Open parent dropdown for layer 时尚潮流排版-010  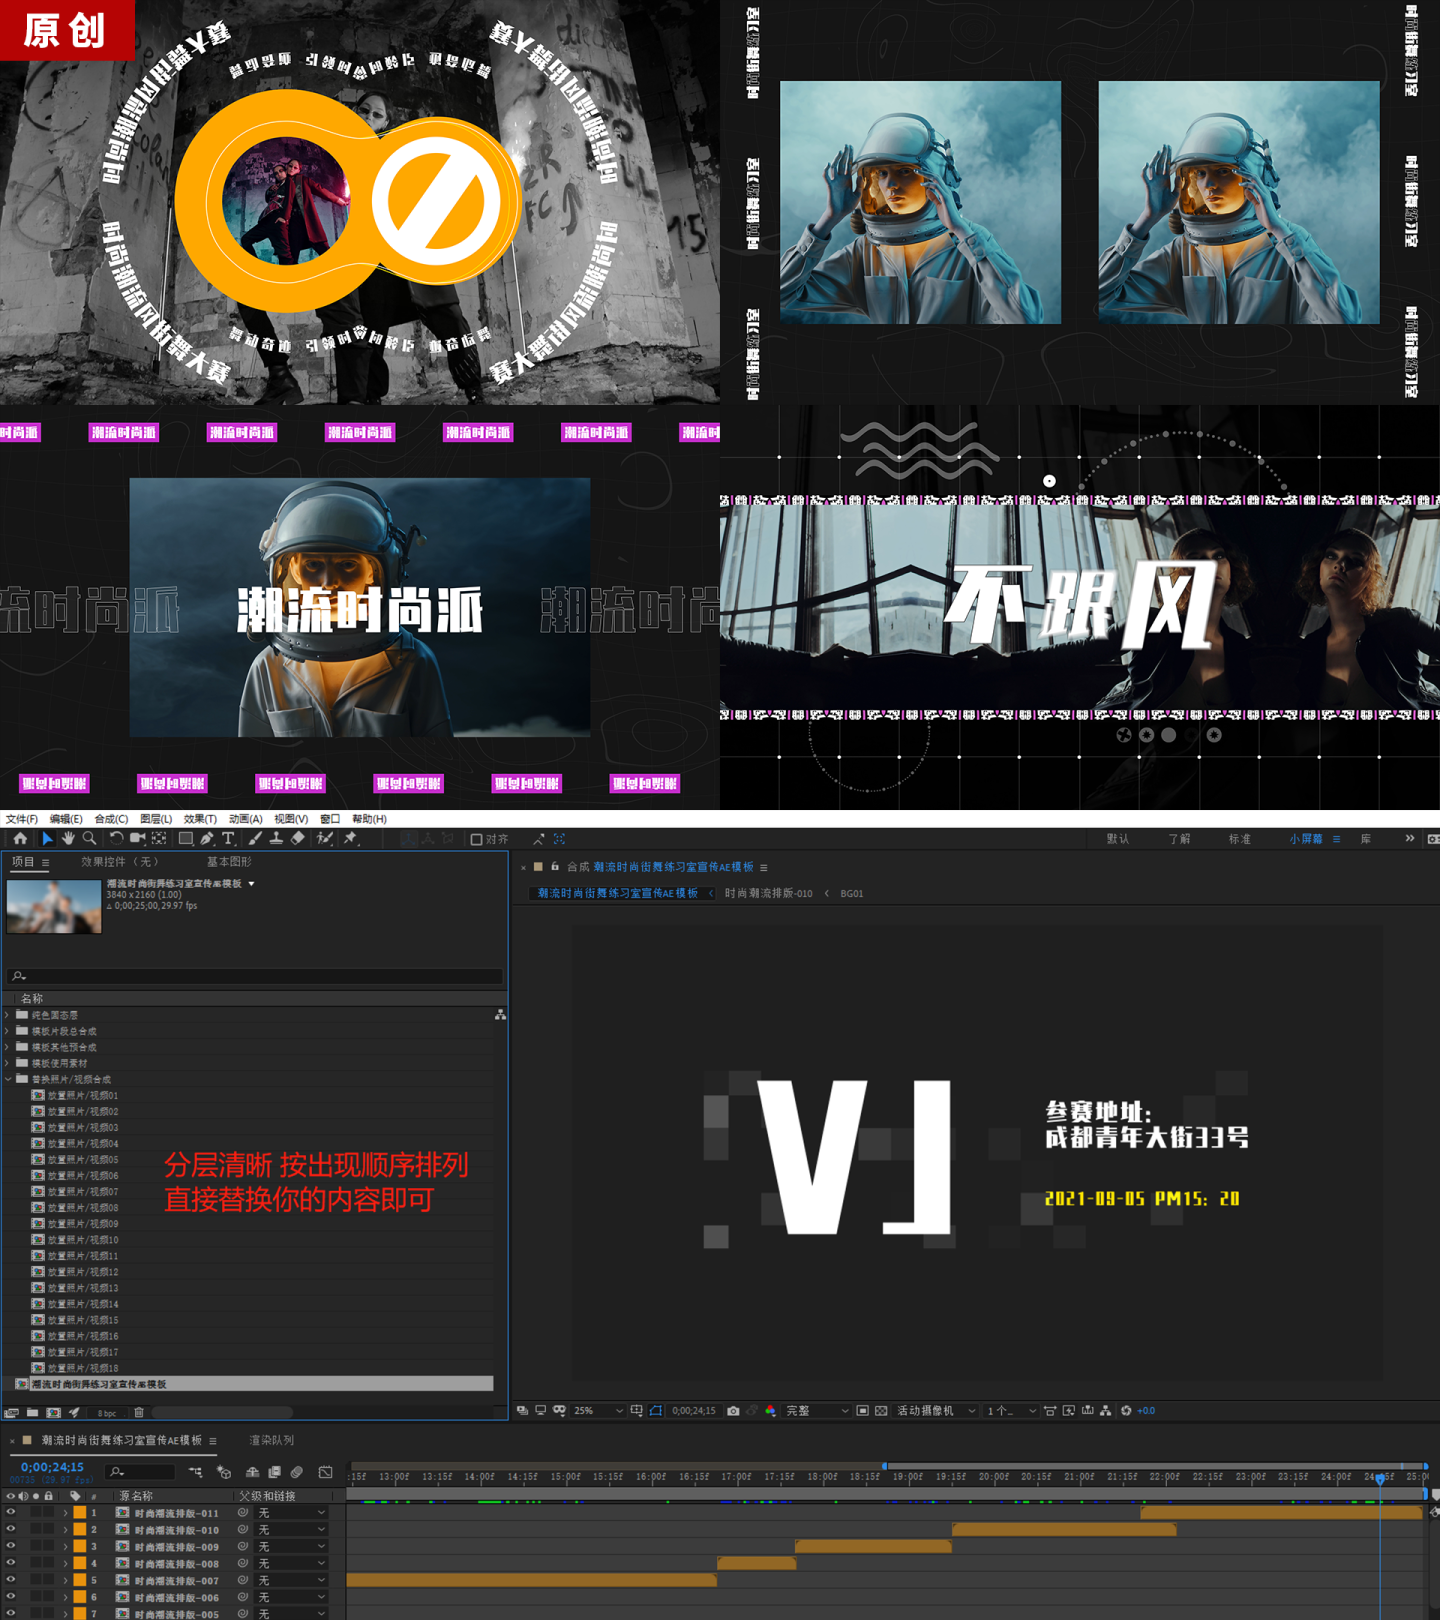point(292,1530)
